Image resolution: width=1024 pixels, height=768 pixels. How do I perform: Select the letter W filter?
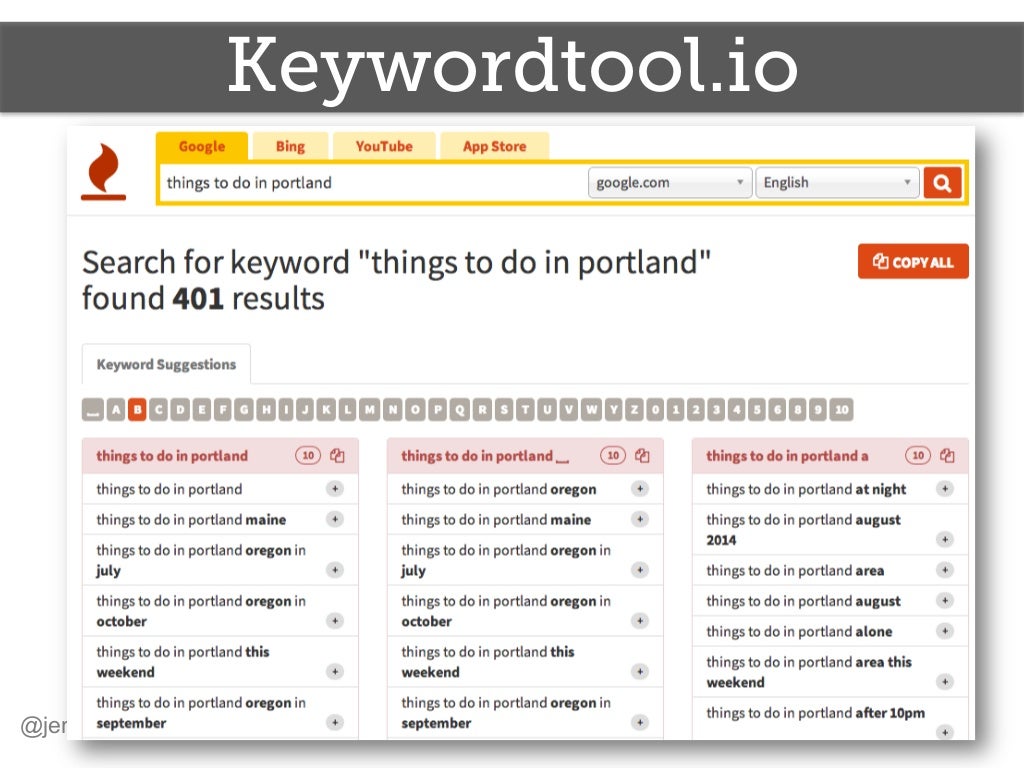click(591, 409)
